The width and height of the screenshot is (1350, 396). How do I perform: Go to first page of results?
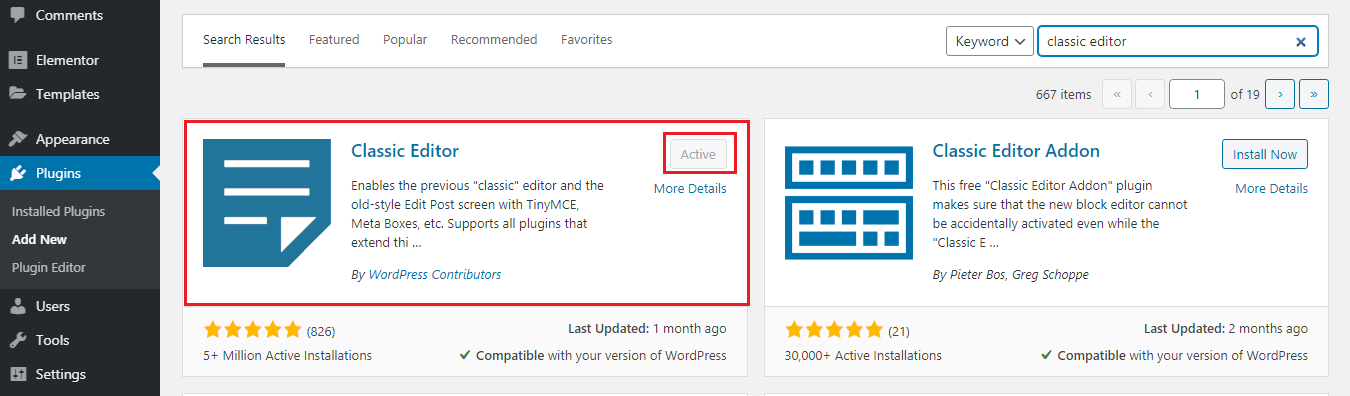click(x=1116, y=94)
